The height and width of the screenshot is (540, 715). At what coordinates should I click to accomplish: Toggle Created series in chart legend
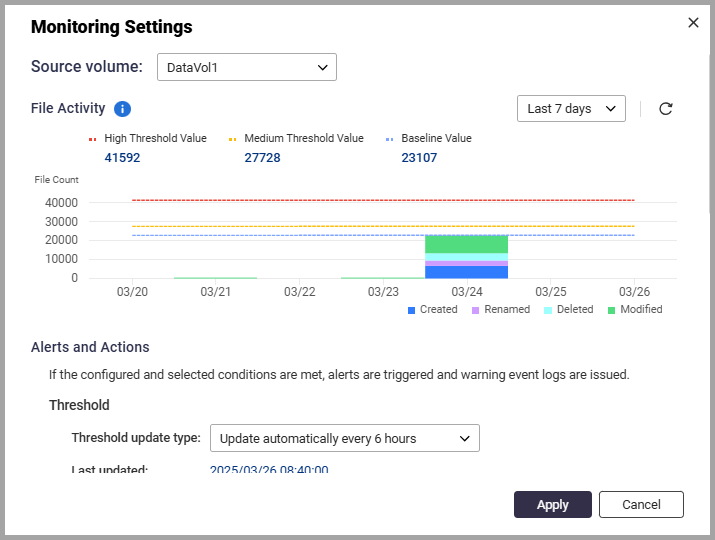coord(432,310)
